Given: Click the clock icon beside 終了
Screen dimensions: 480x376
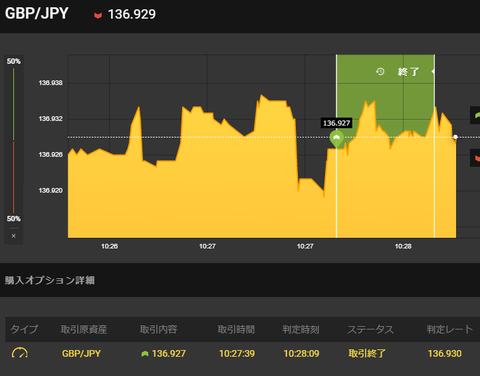Looking at the screenshot, I should (380, 71).
